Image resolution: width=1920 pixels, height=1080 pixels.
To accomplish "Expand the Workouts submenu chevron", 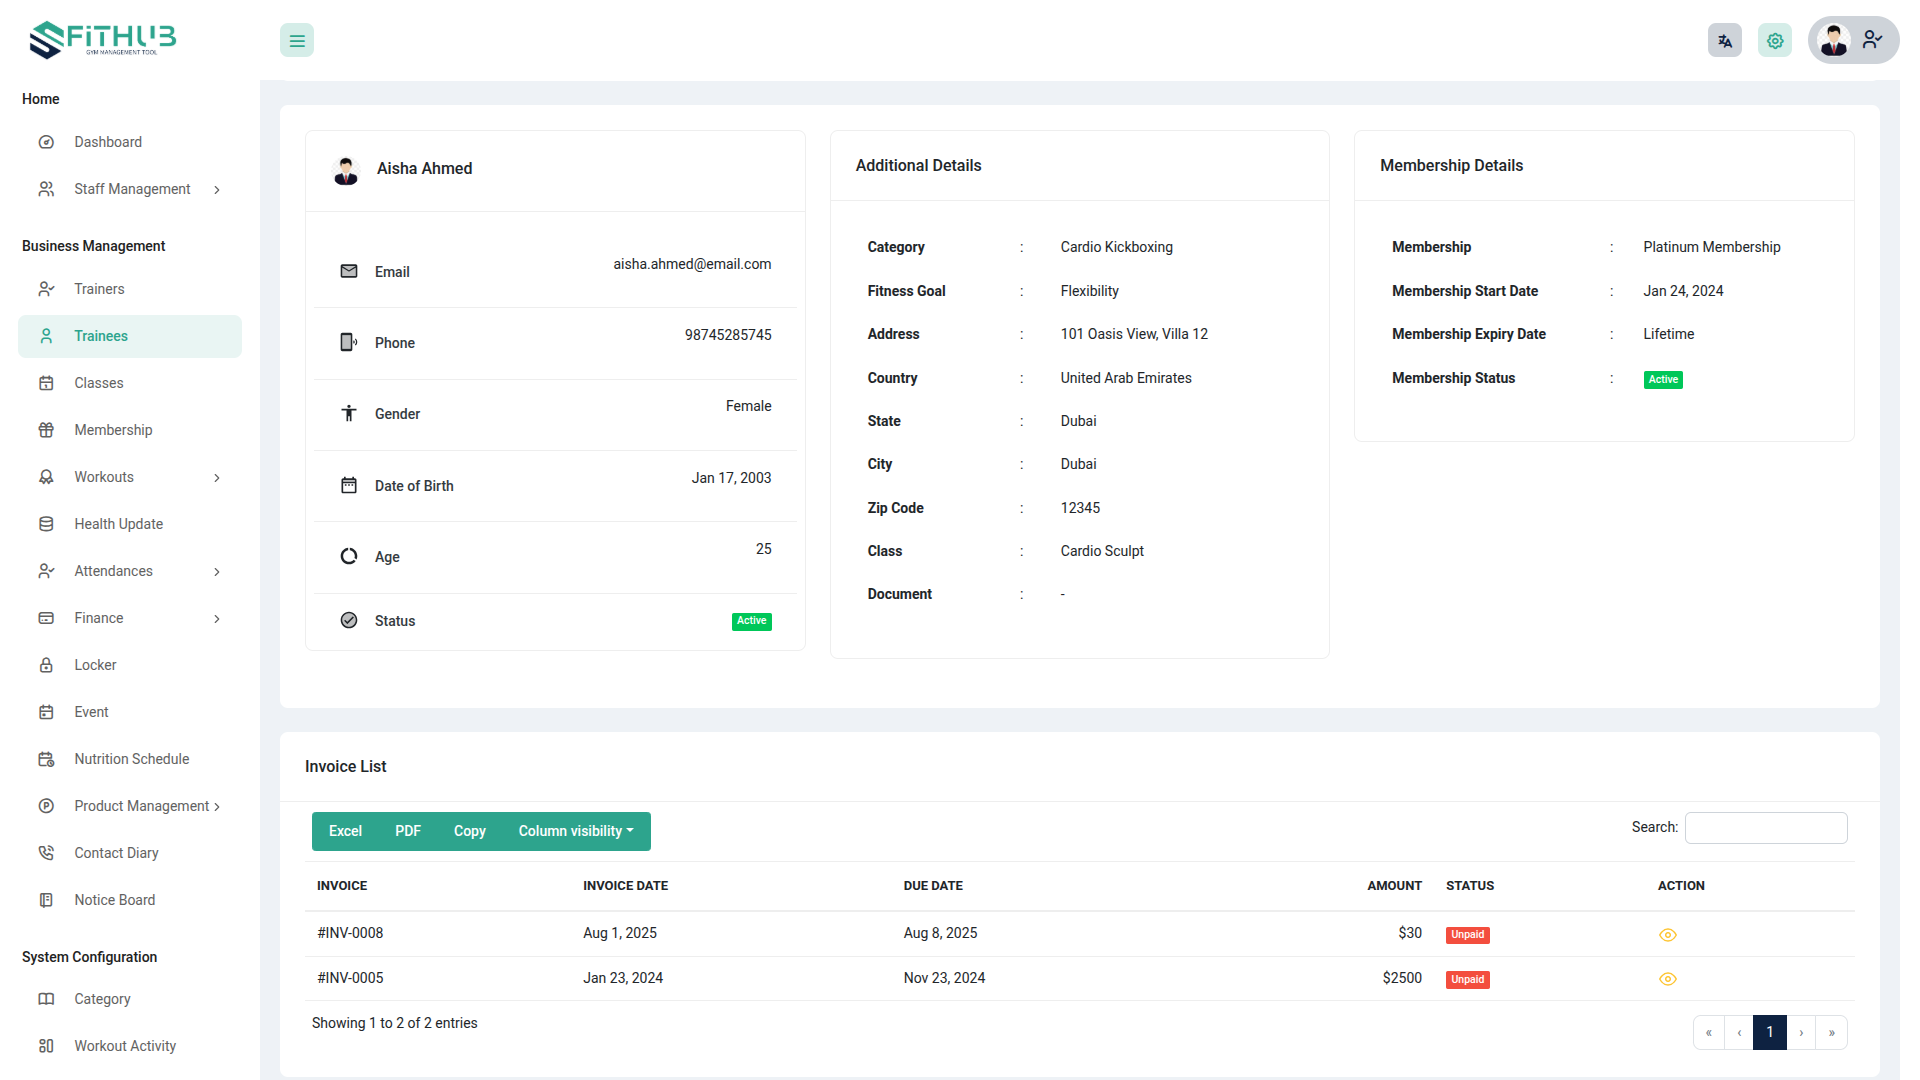I will click(x=217, y=478).
